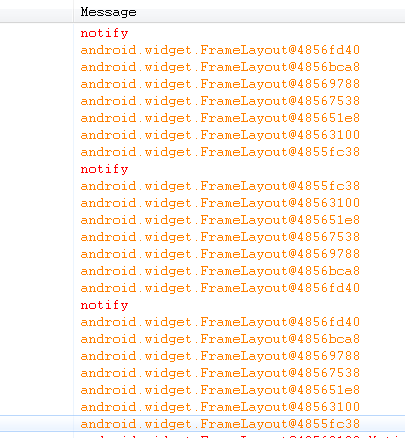Select FrameLayout@4855fc38 line directly below second notify

coord(220,186)
